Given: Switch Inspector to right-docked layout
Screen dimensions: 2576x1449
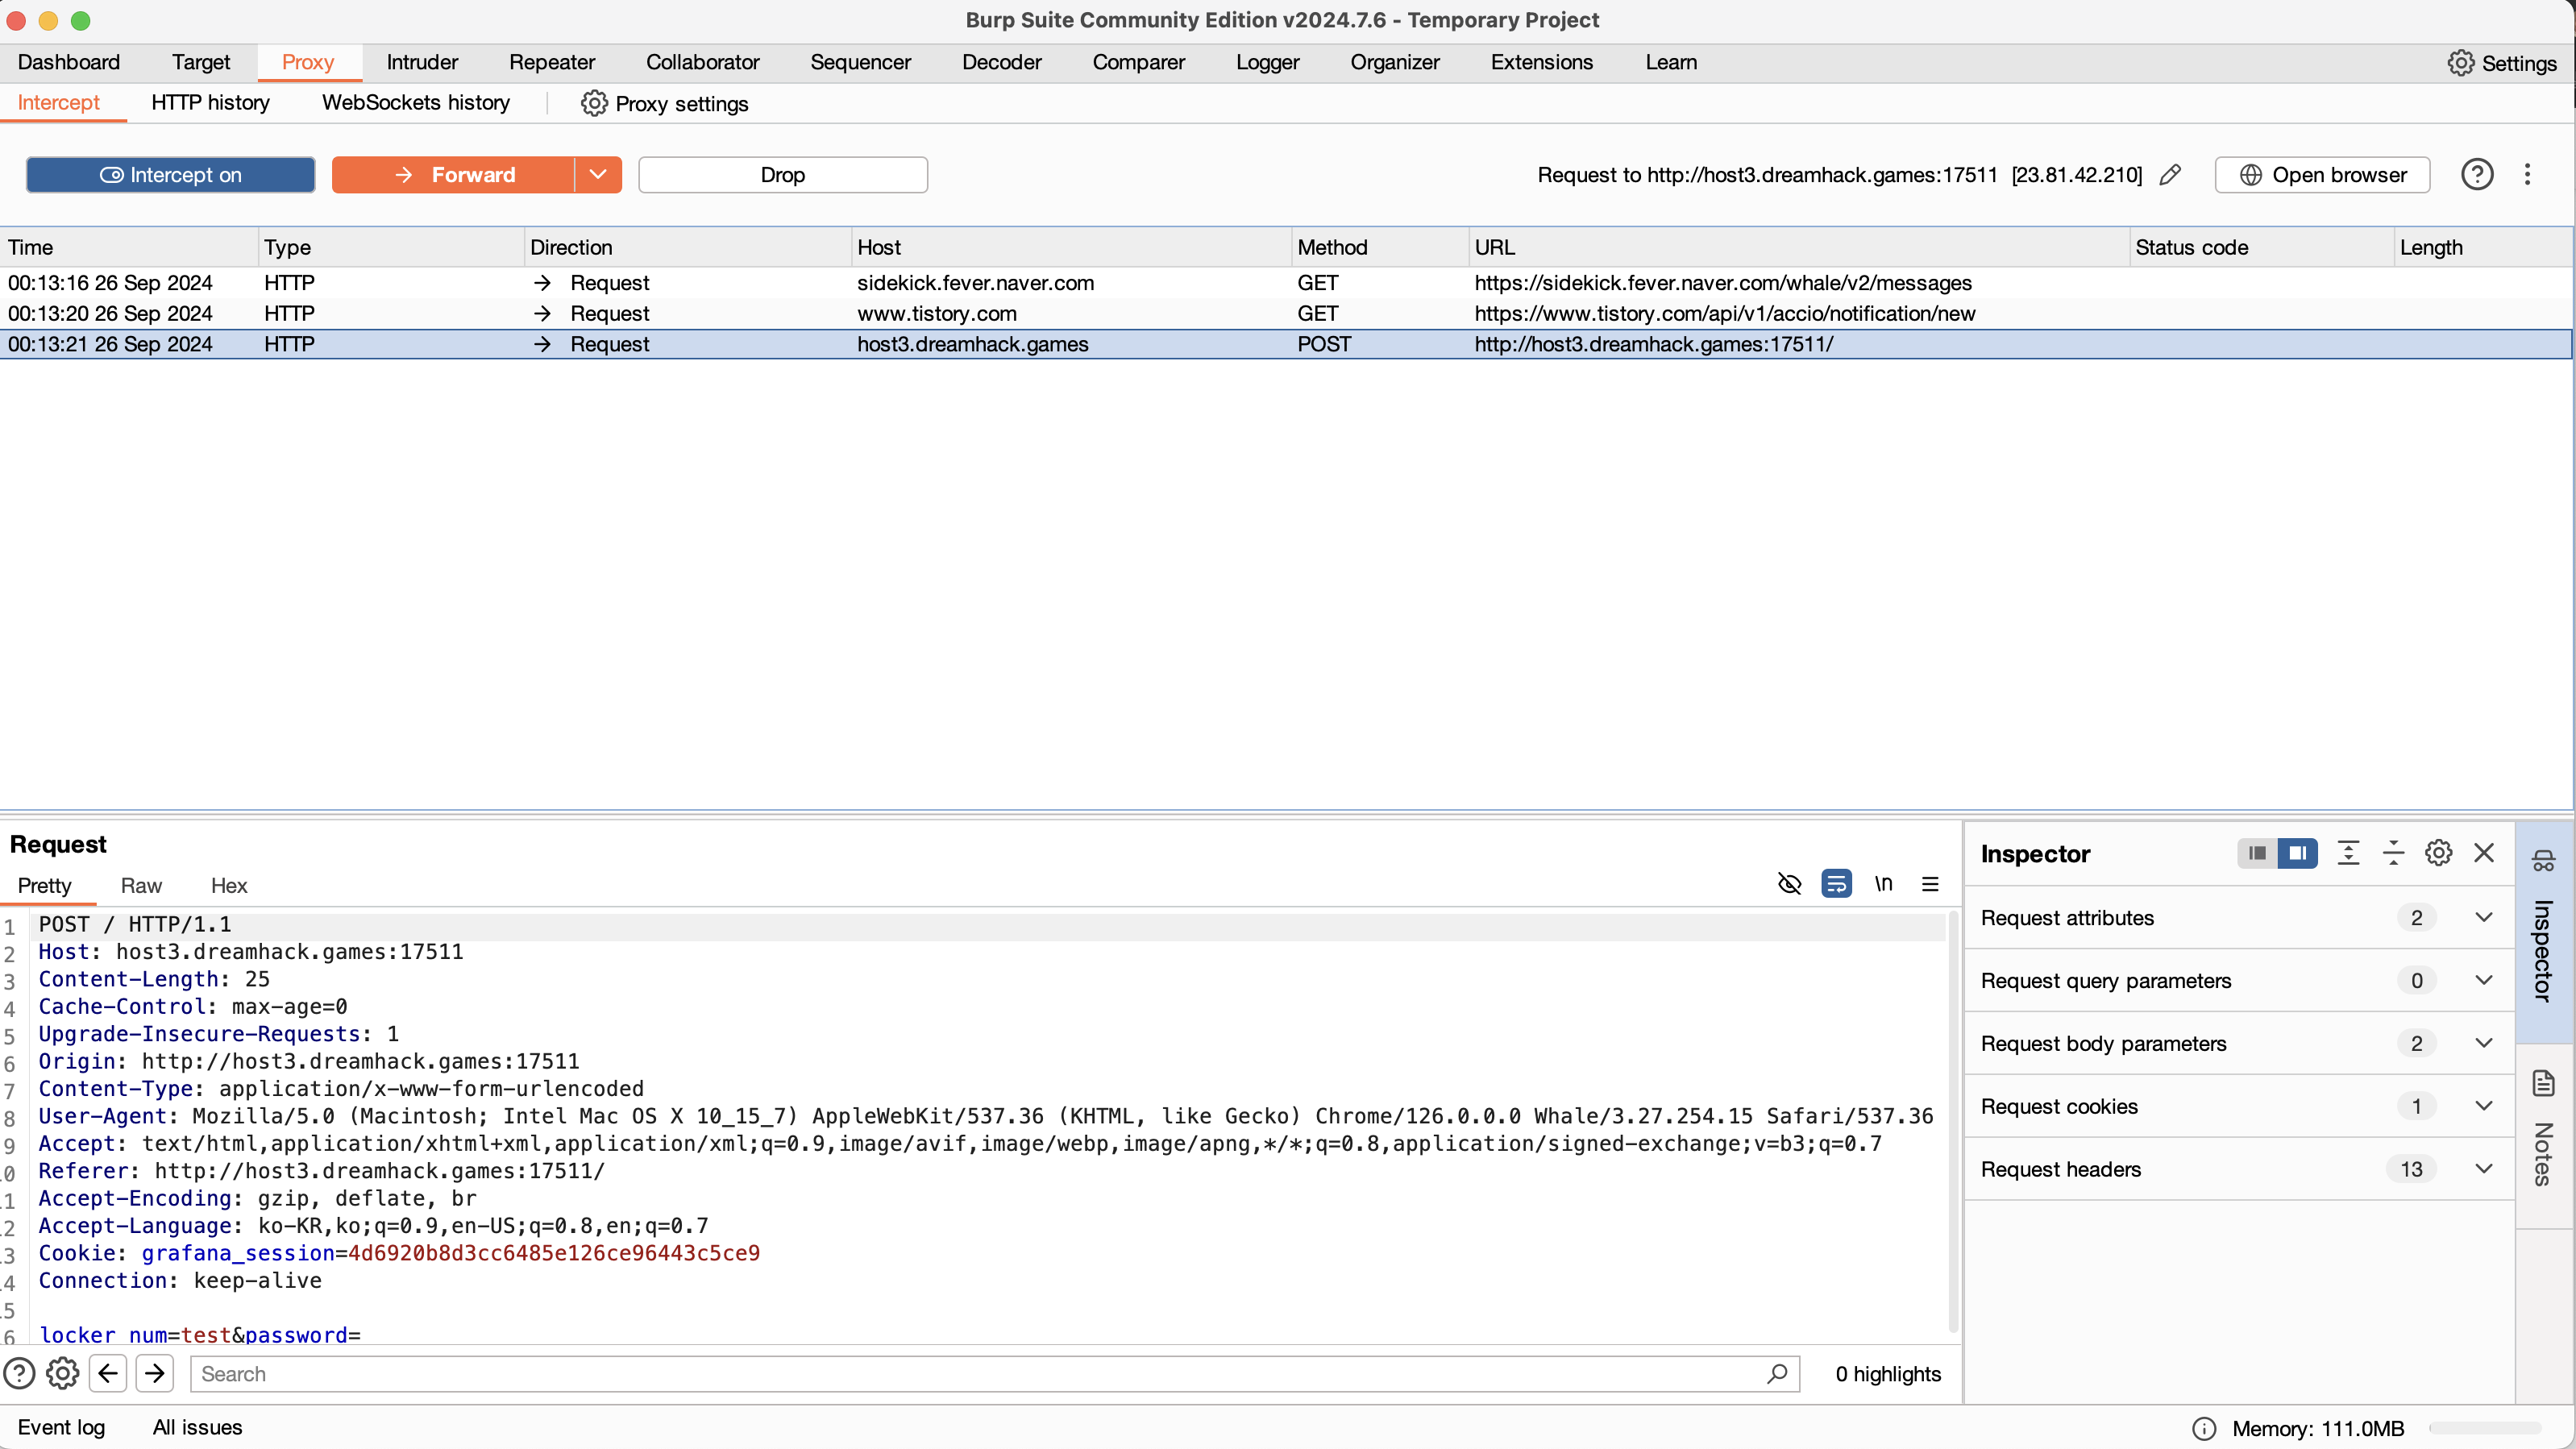Looking at the screenshot, I should 2297,853.
